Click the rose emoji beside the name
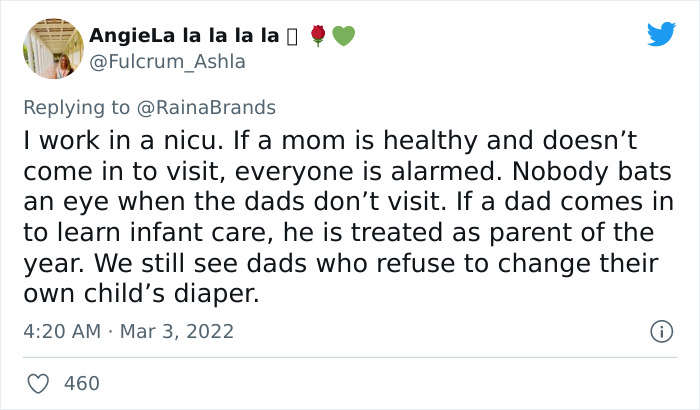This screenshot has width=700, height=410. (x=318, y=36)
